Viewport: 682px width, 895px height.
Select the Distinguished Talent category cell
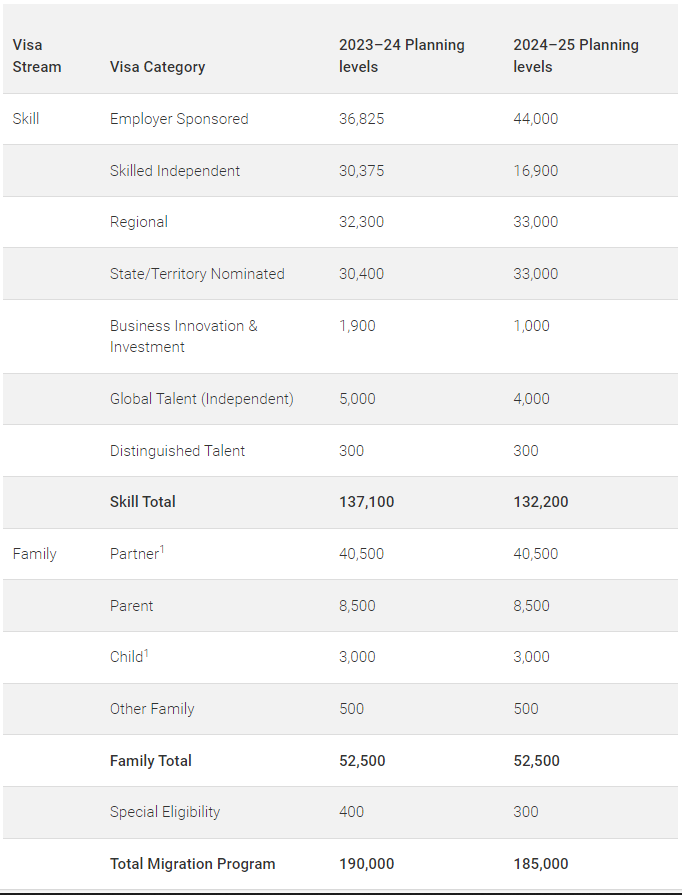177,450
